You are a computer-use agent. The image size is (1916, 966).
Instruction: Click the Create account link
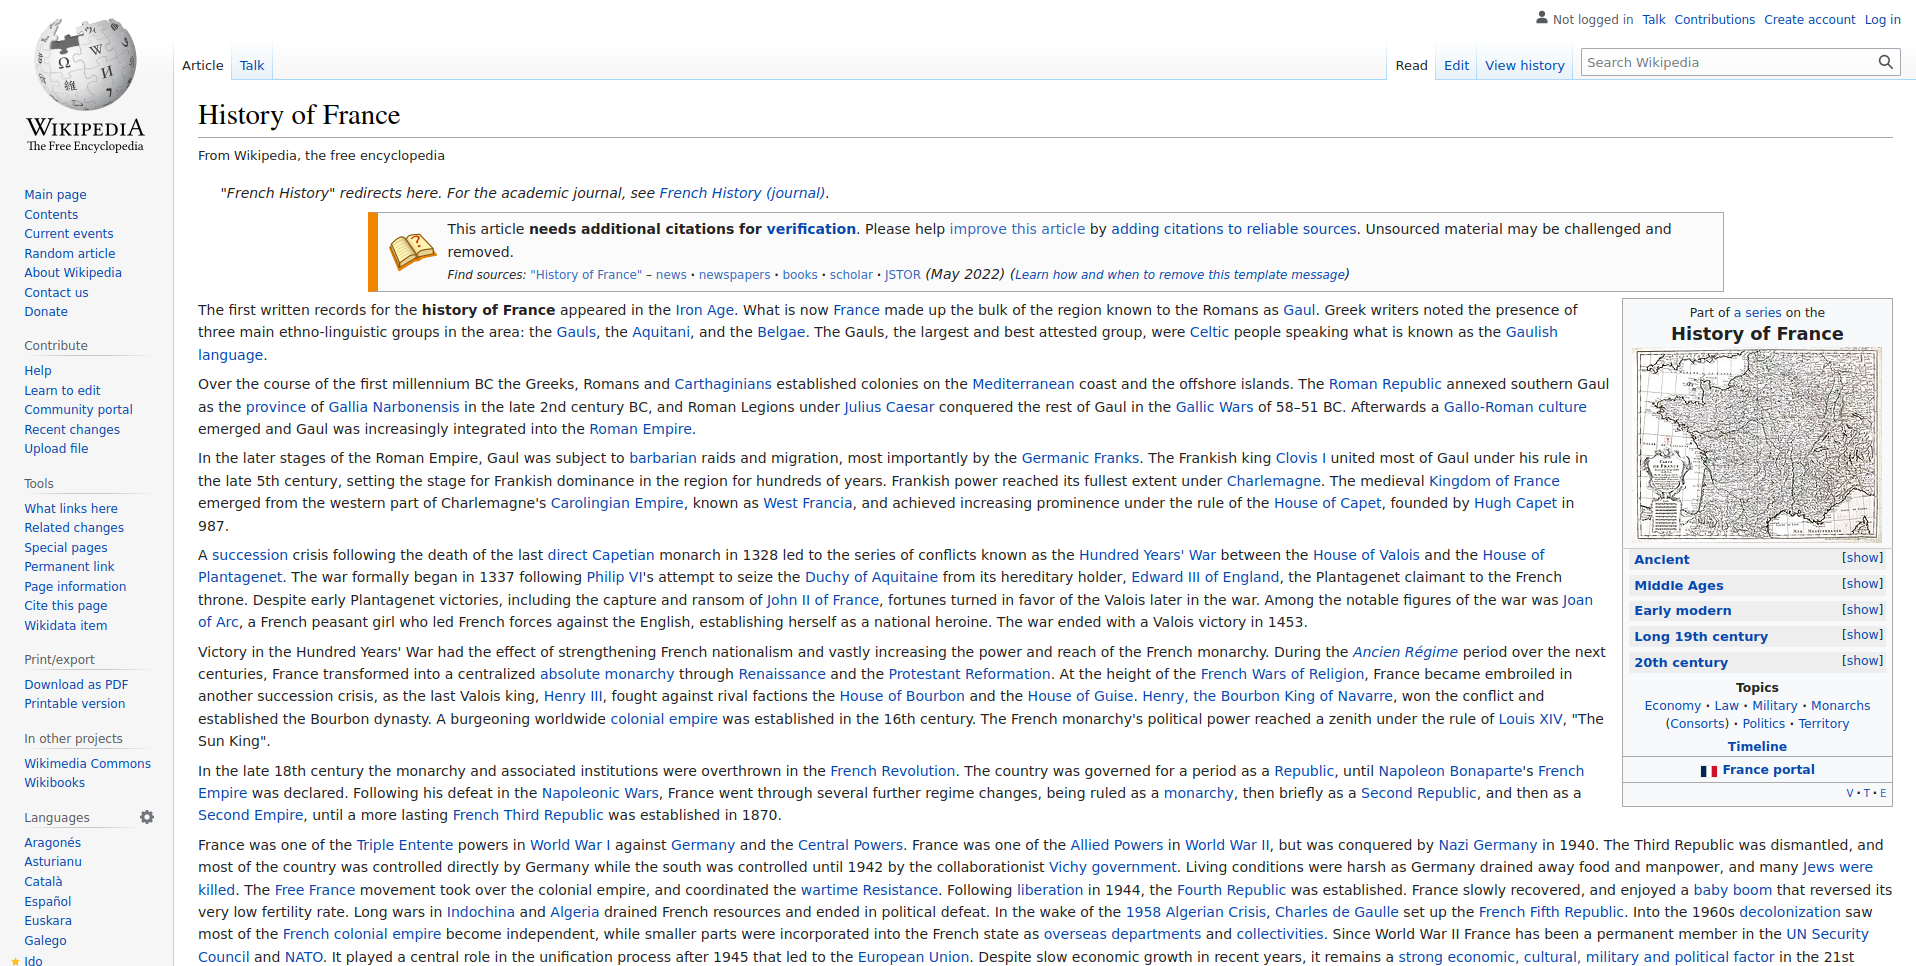pyautogui.click(x=1809, y=19)
